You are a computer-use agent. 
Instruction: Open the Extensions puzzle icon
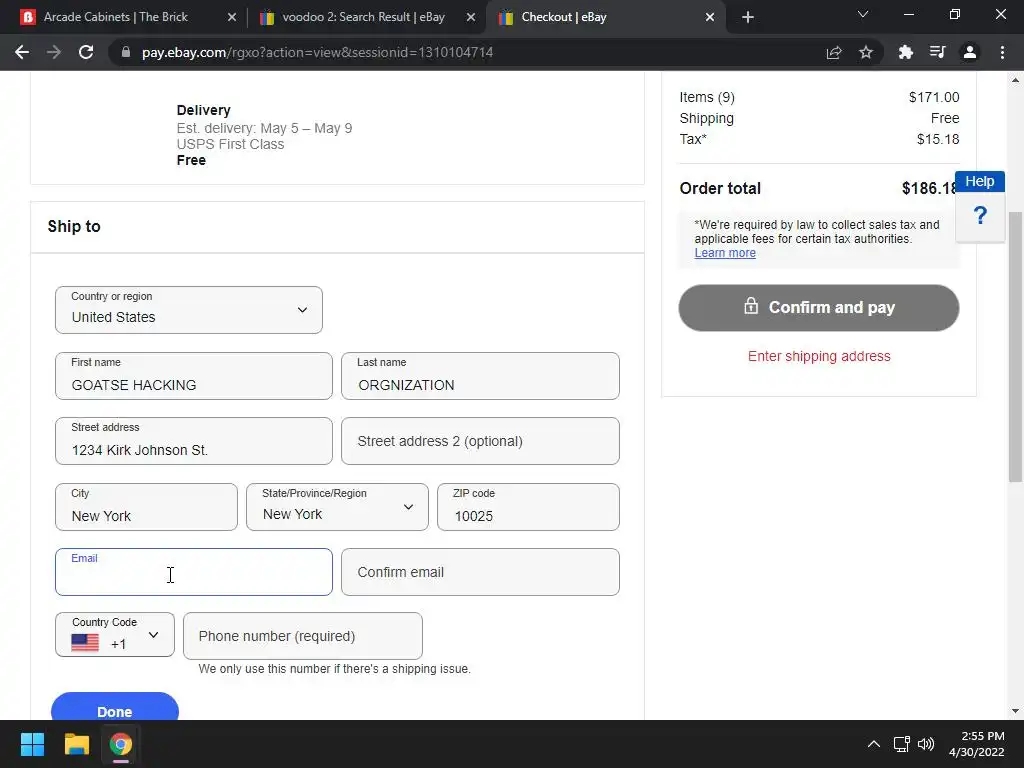[x=906, y=52]
